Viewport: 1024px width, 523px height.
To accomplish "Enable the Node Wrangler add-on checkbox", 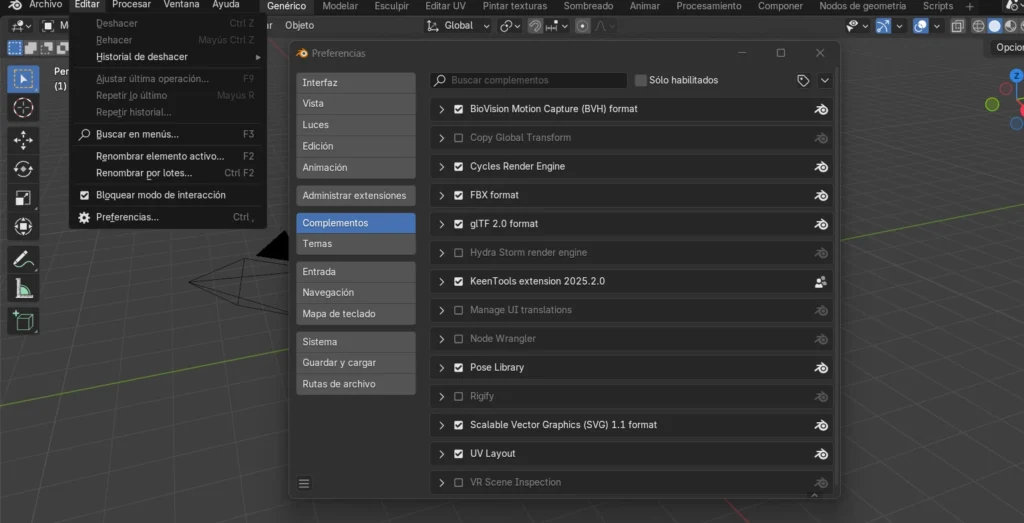I will pos(458,339).
